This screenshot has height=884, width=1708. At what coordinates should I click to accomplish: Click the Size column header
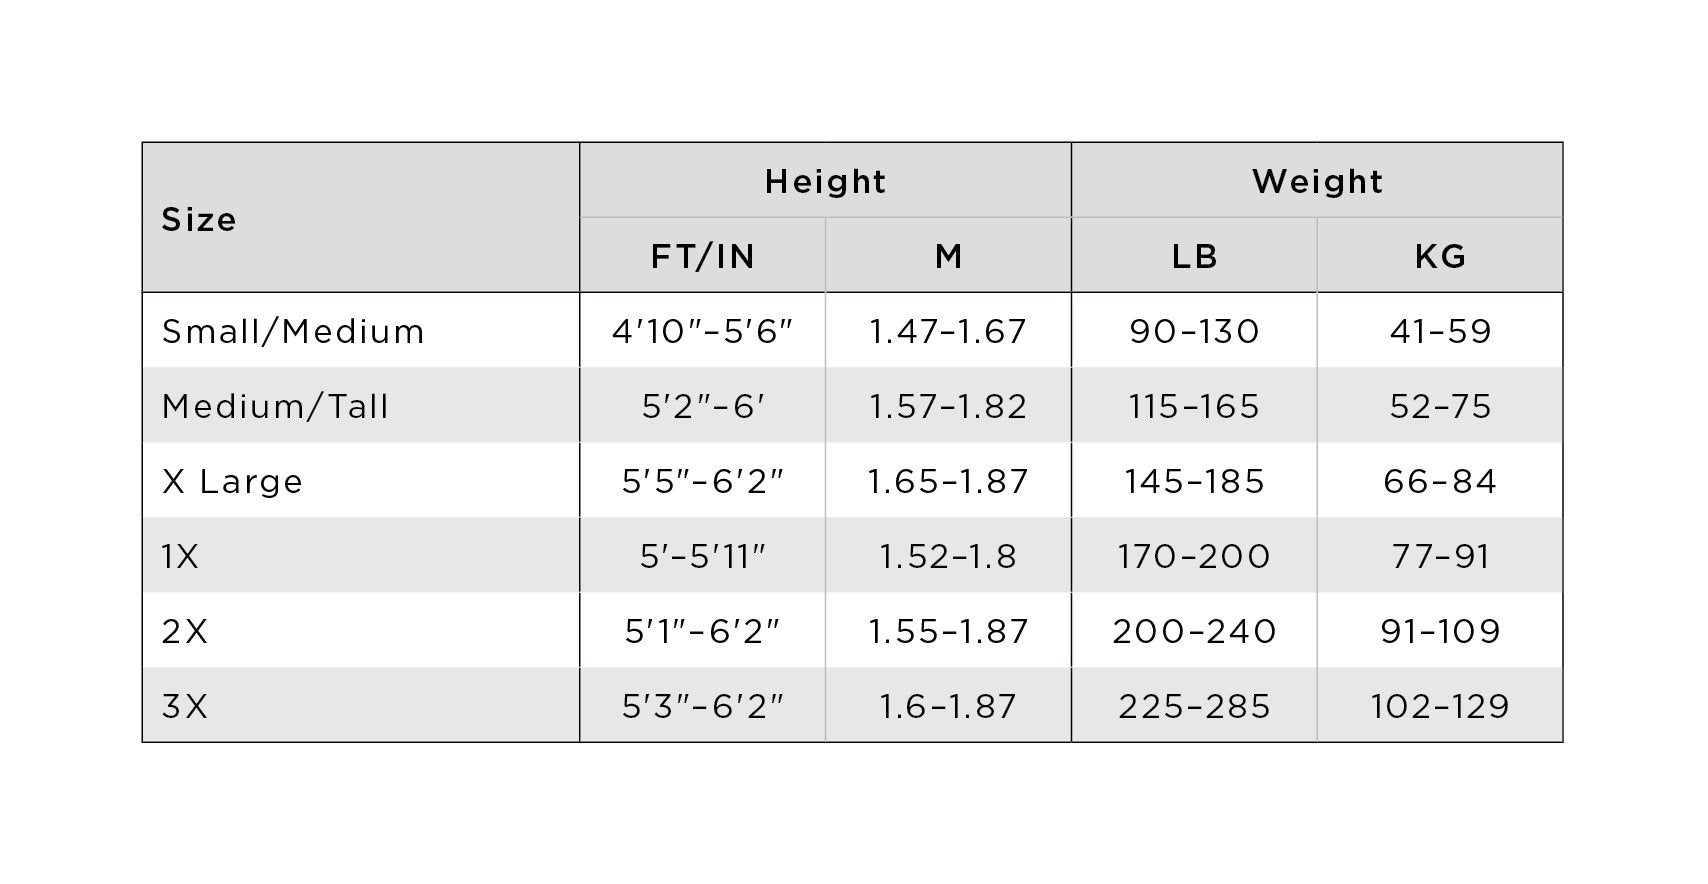coord(199,219)
